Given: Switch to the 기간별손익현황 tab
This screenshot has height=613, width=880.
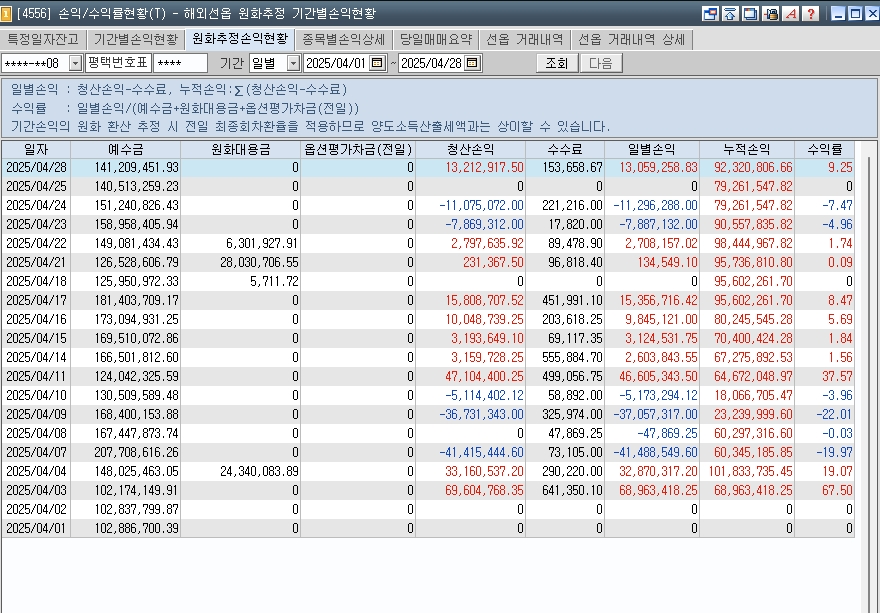Looking at the screenshot, I should pyautogui.click(x=135, y=39).
